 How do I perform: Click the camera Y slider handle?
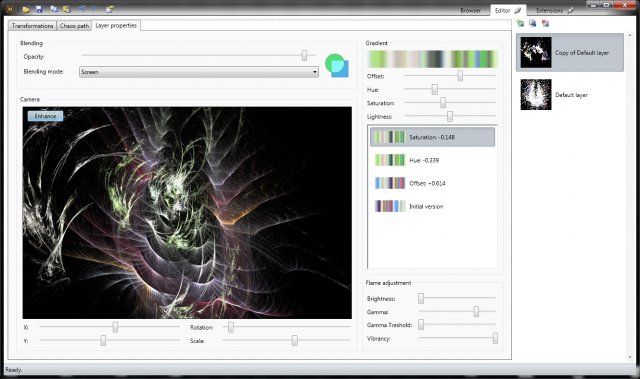point(103,340)
